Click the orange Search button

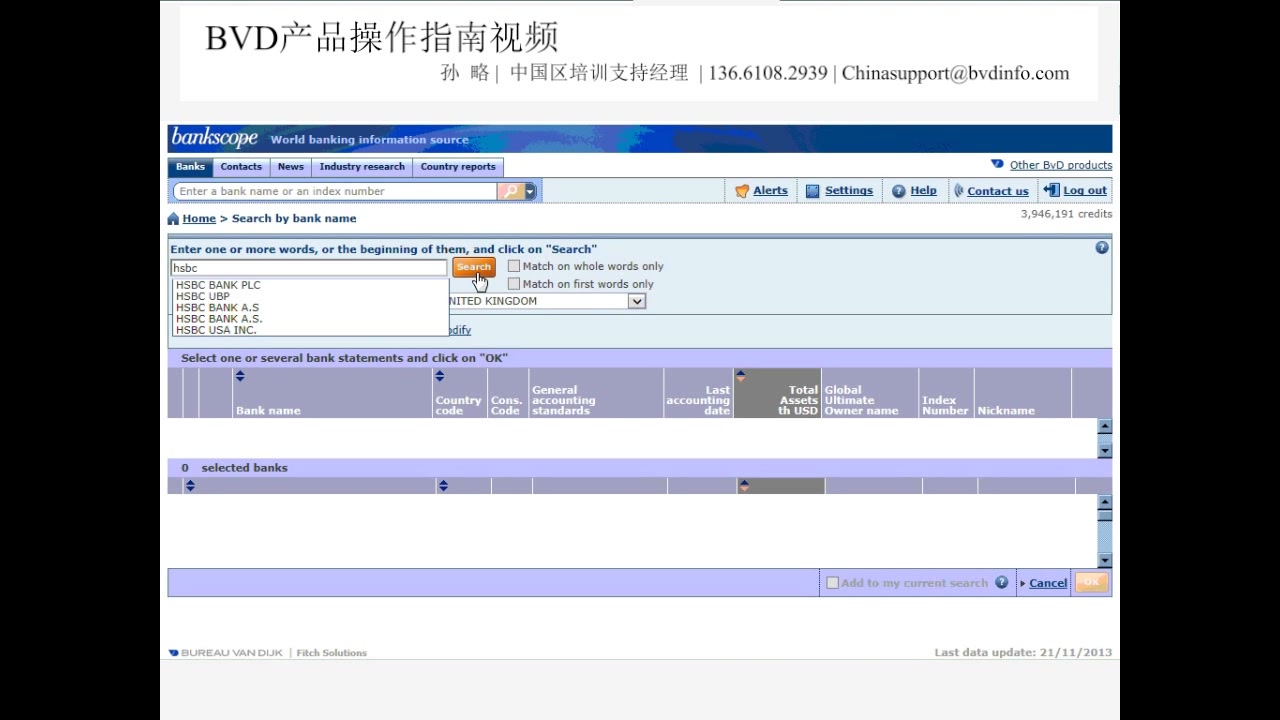point(474,267)
